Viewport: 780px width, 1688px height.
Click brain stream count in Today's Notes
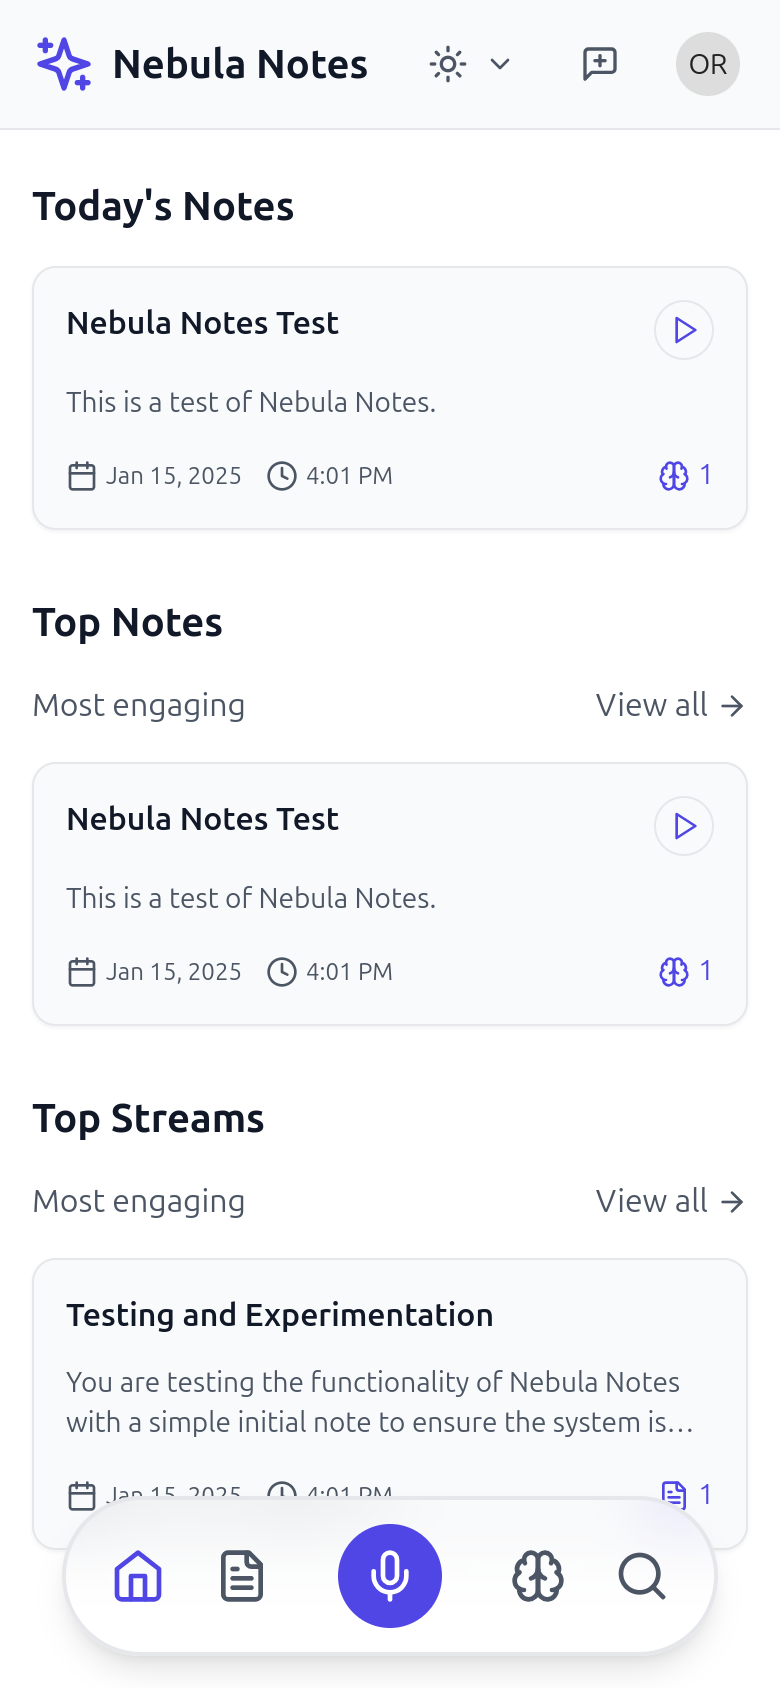[x=686, y=475]
